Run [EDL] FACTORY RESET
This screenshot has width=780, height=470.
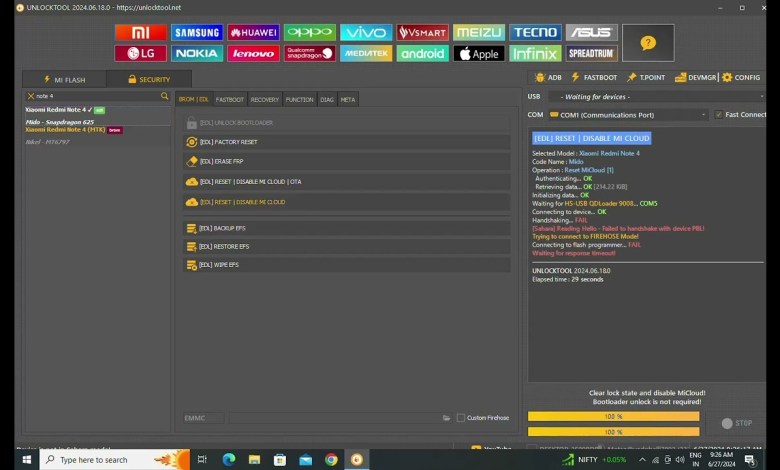347,142
